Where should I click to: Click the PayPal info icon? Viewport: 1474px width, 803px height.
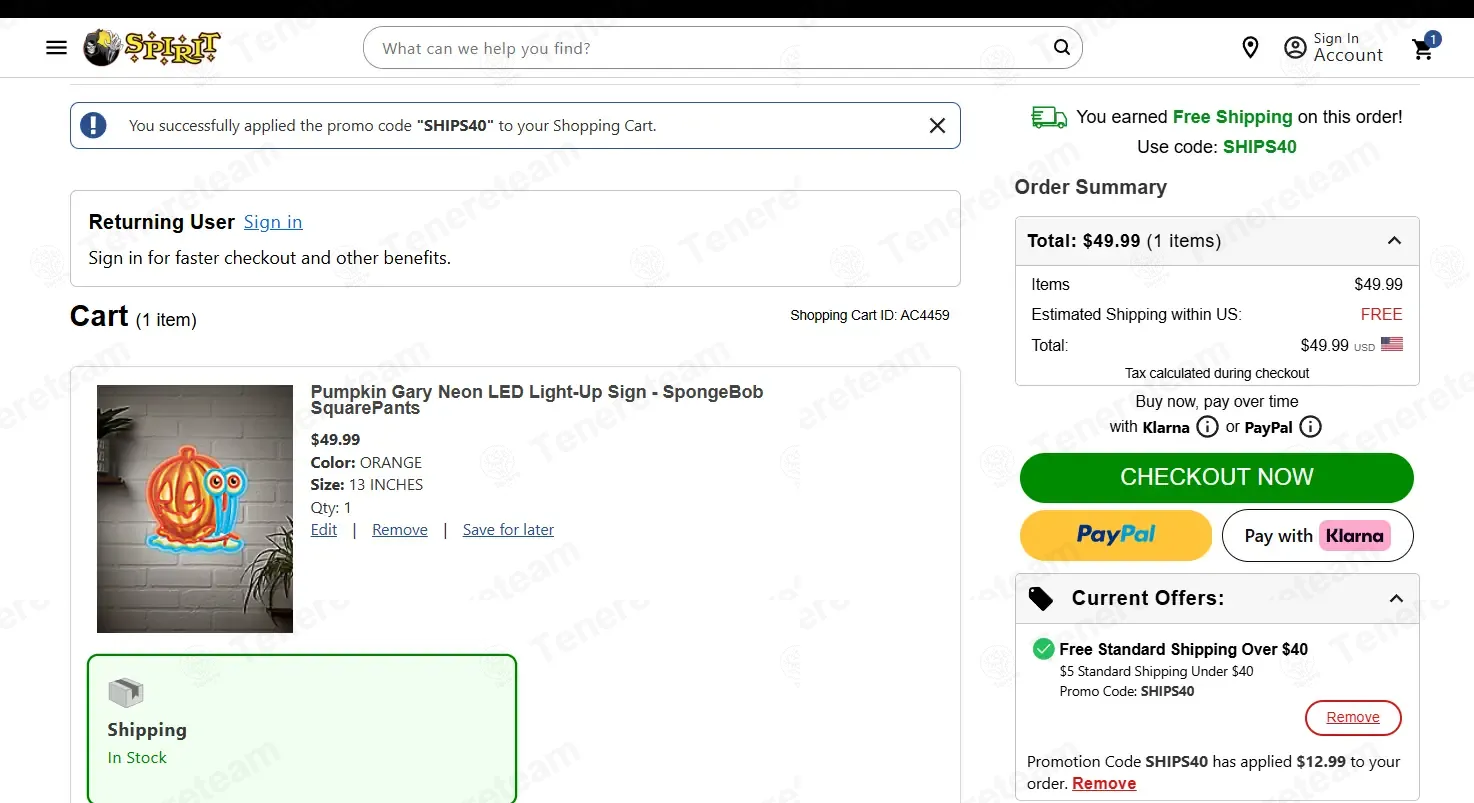point(1310,427)
